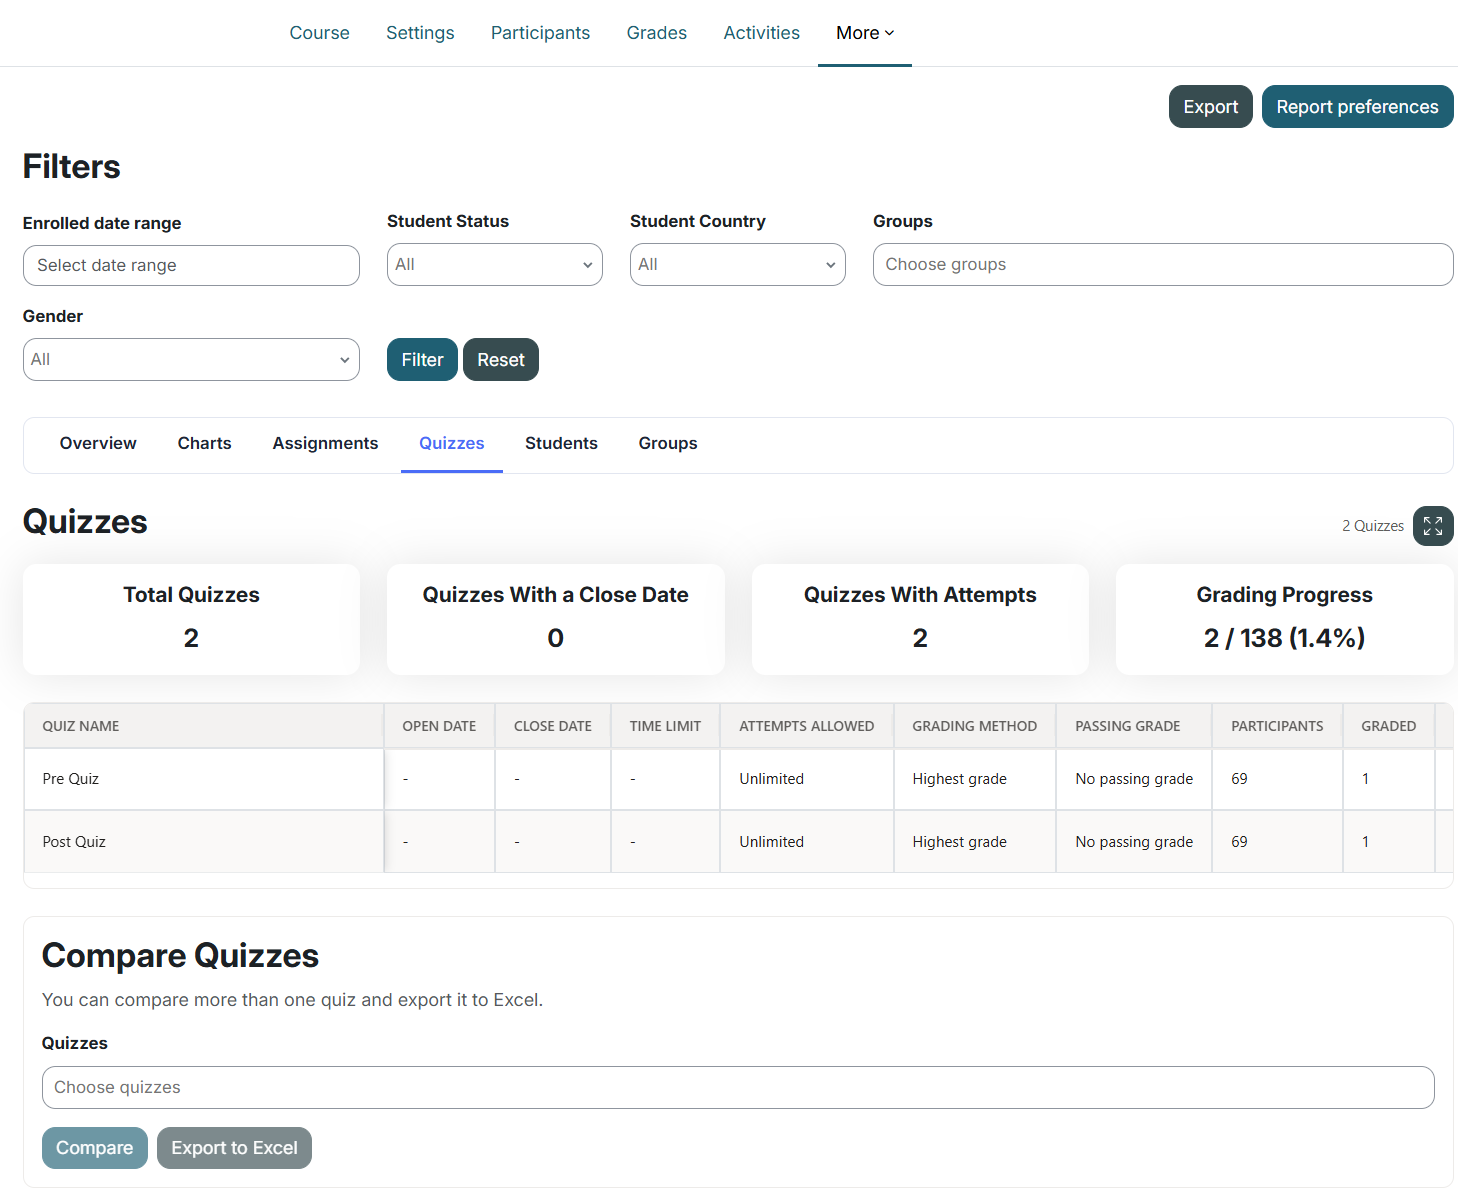The image size is (1458, 1201).
Task: Open the More navigation dropdown
Action: coord(865,33)
